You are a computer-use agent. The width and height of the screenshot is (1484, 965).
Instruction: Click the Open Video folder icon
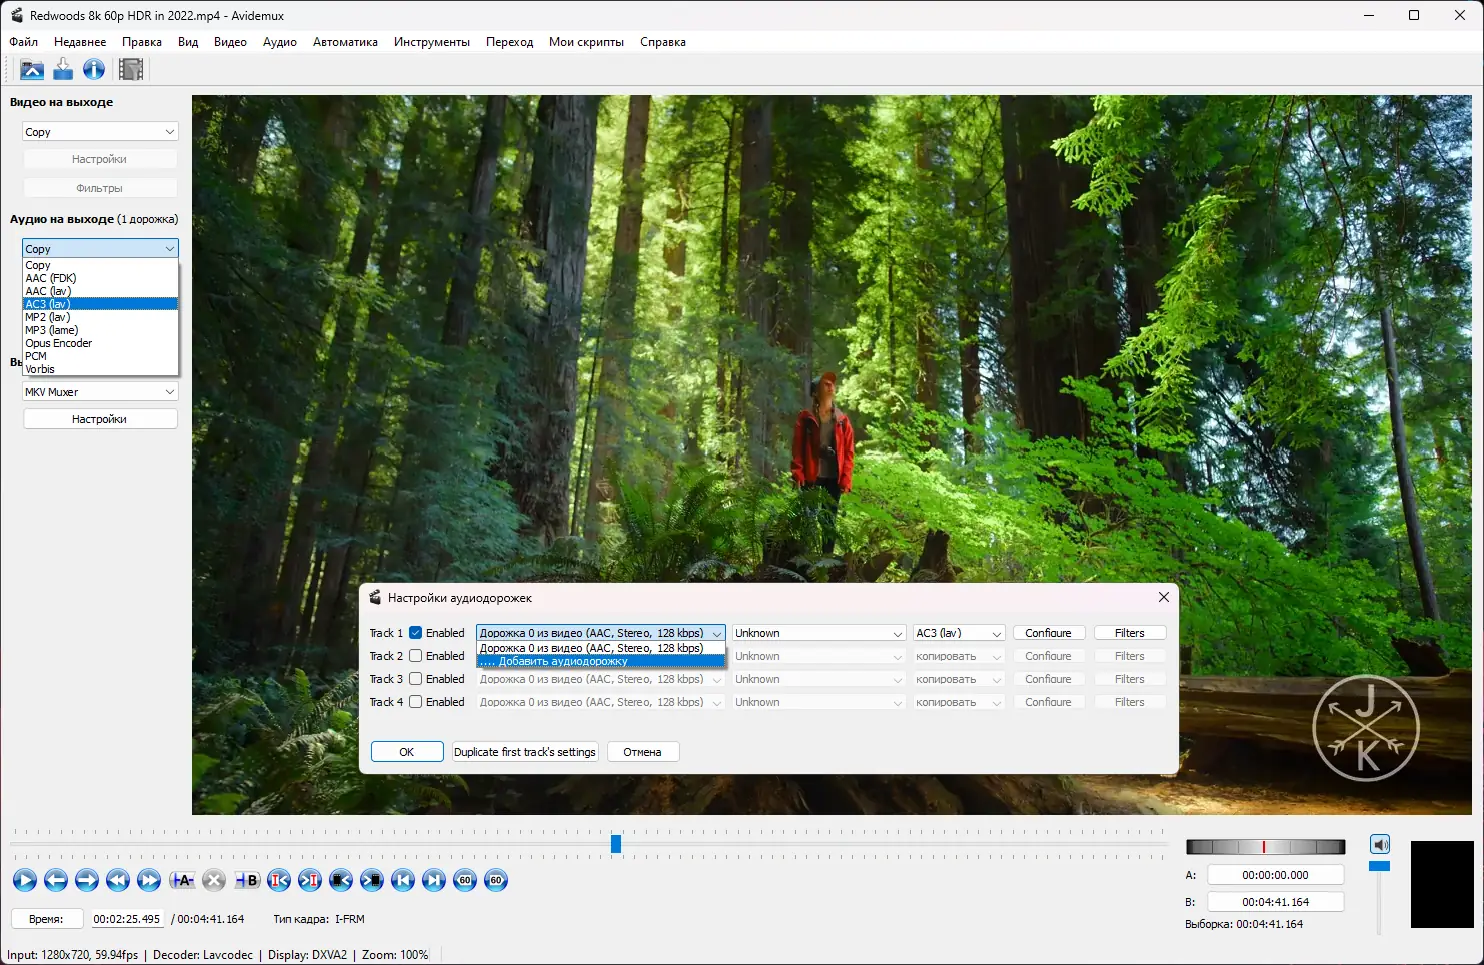click(32, 69)
